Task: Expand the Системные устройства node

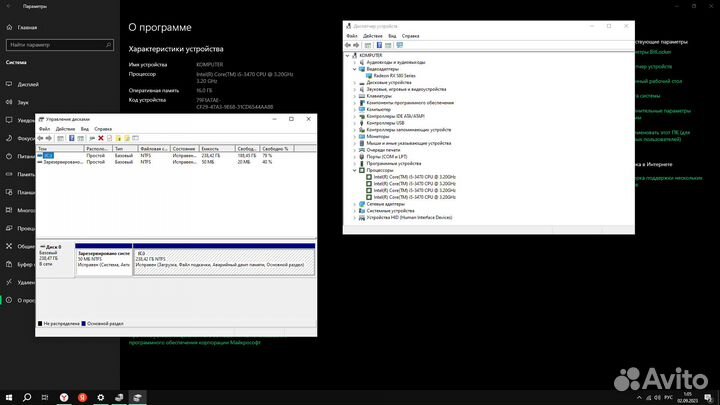Action: coord(354,211)
